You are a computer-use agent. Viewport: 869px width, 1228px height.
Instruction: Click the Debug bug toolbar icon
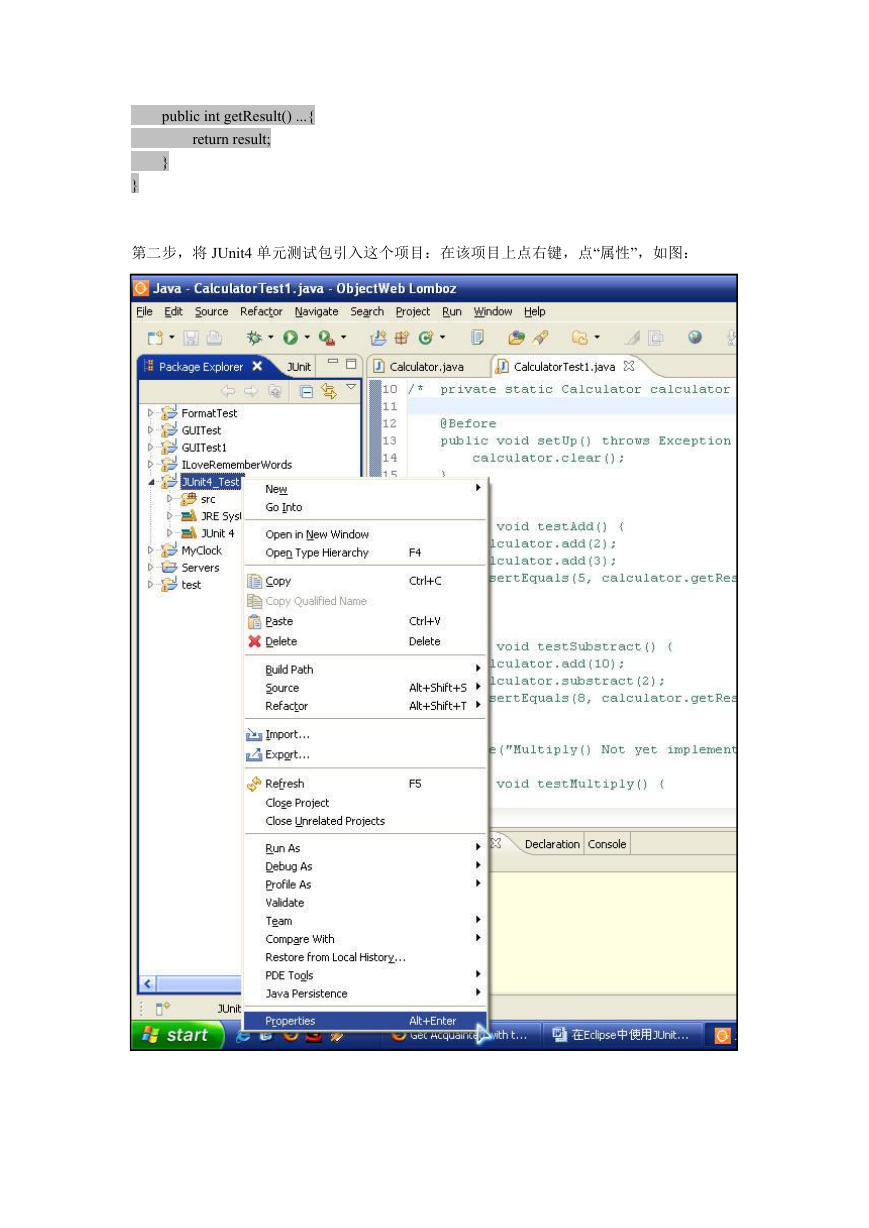pyautogui.click(x=254, y=339)
